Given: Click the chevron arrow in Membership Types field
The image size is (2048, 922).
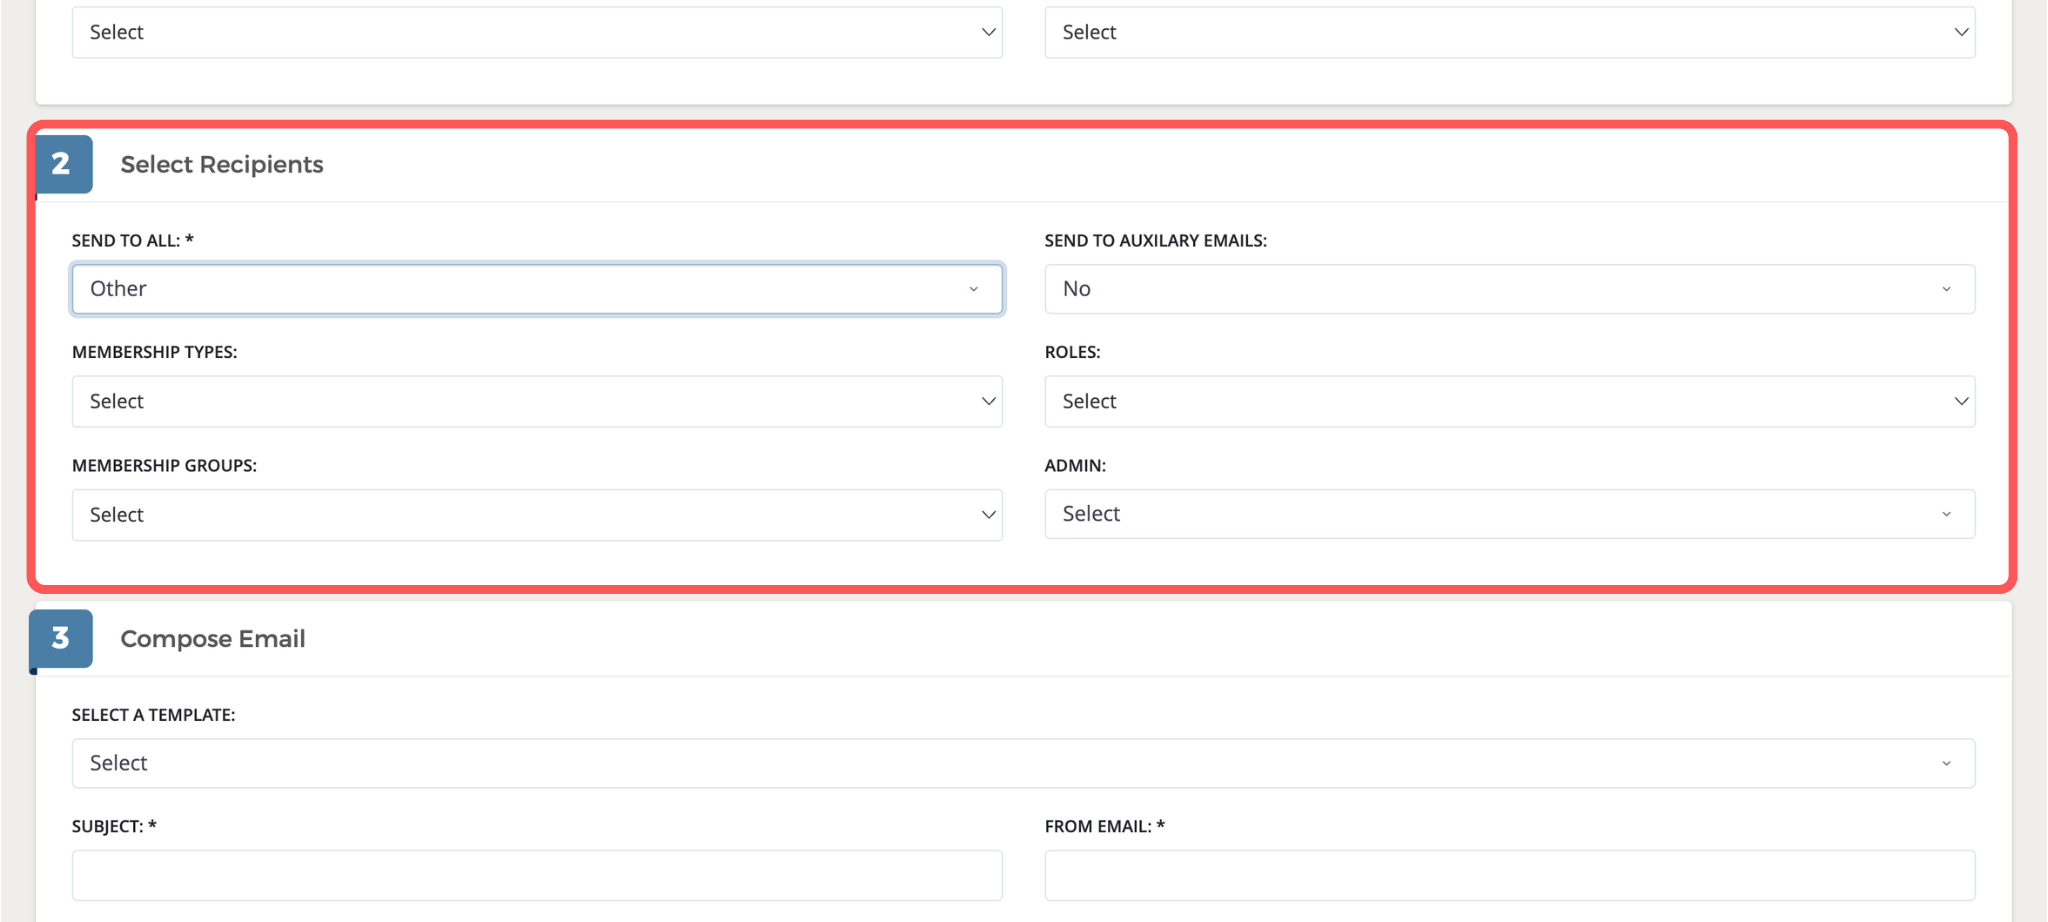Looking at the screenshot, I should point(988,401).
